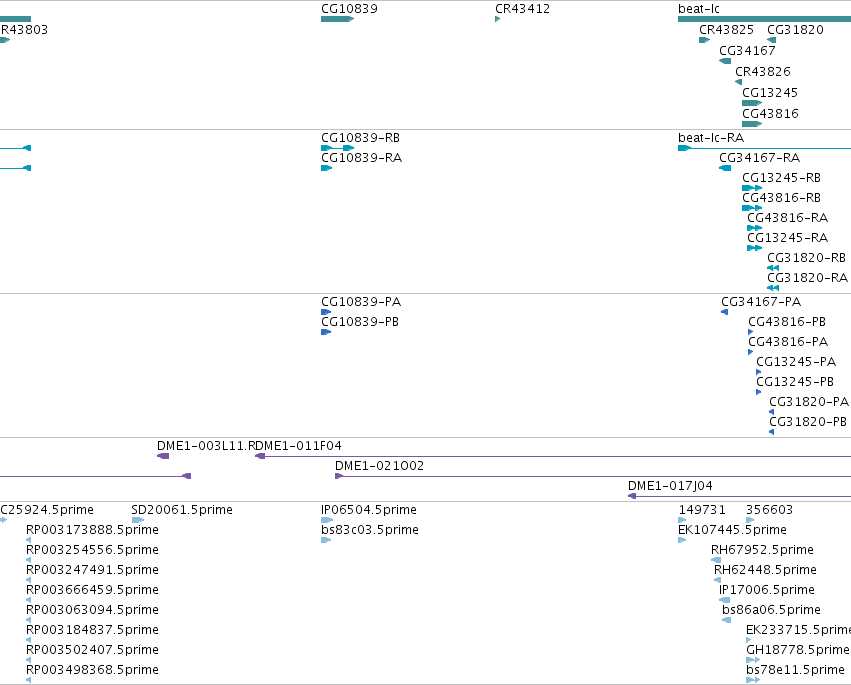Click the DME1-011F04 clone label
The height and width of the screenshot is (685, 851).
[x=298, y=446]
